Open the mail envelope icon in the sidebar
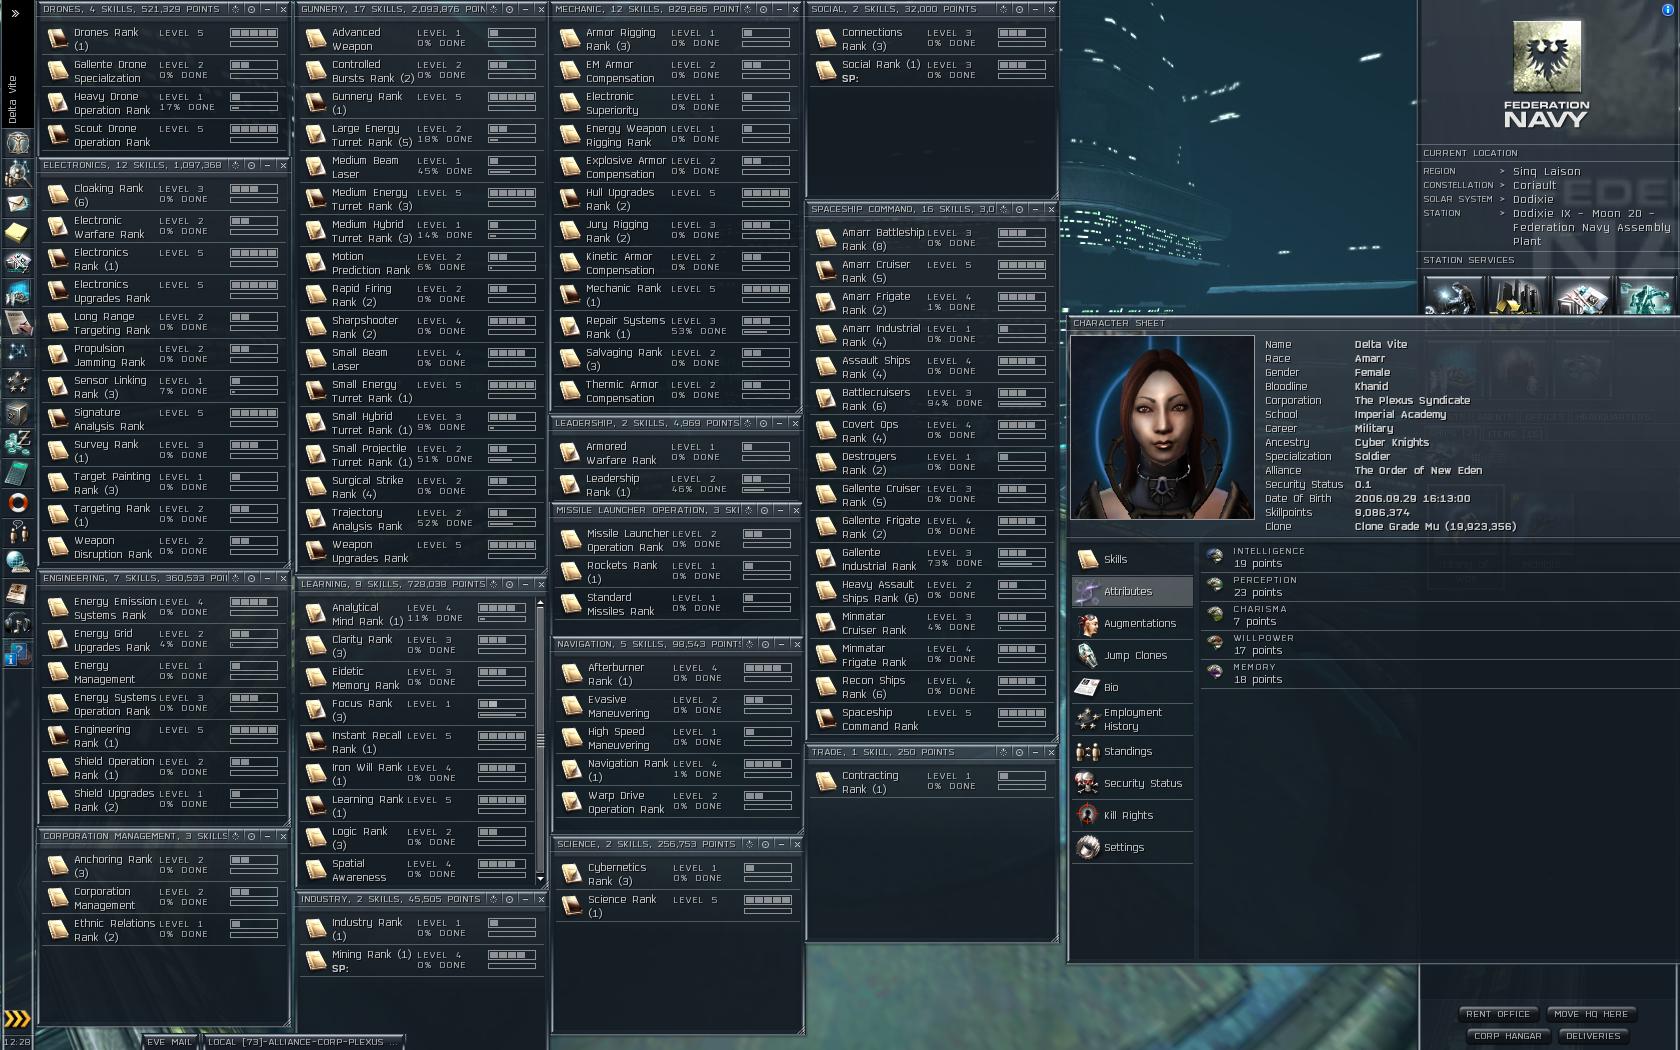This screenshot has height=1050, width=1680. [x=17, y=203]
